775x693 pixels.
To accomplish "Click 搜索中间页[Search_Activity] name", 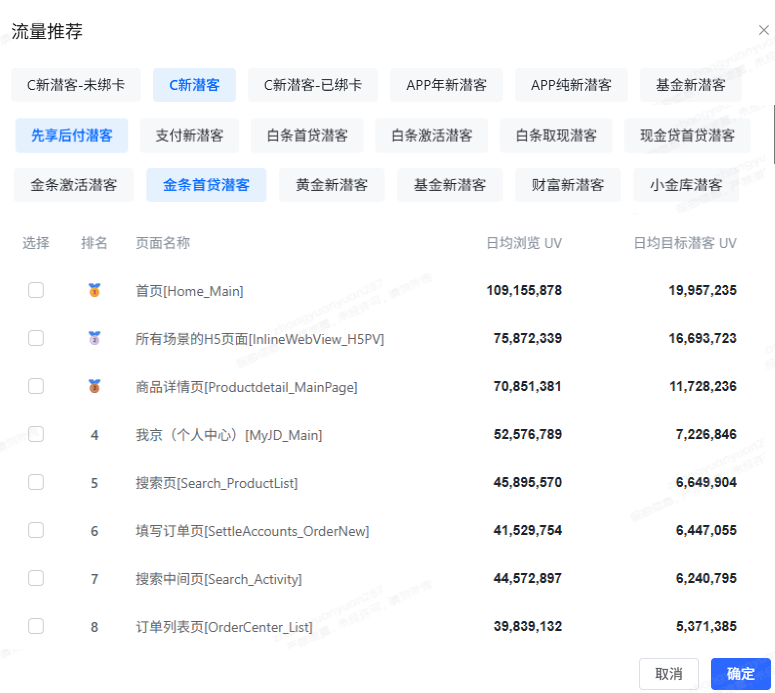I will click(x=218, y=579).
